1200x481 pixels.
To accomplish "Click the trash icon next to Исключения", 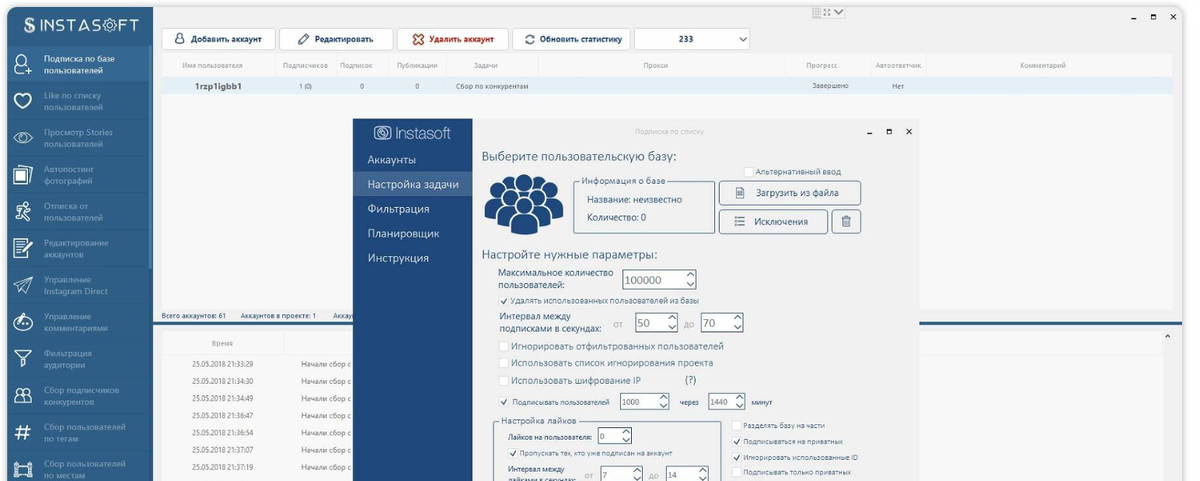I will [846, 221].
